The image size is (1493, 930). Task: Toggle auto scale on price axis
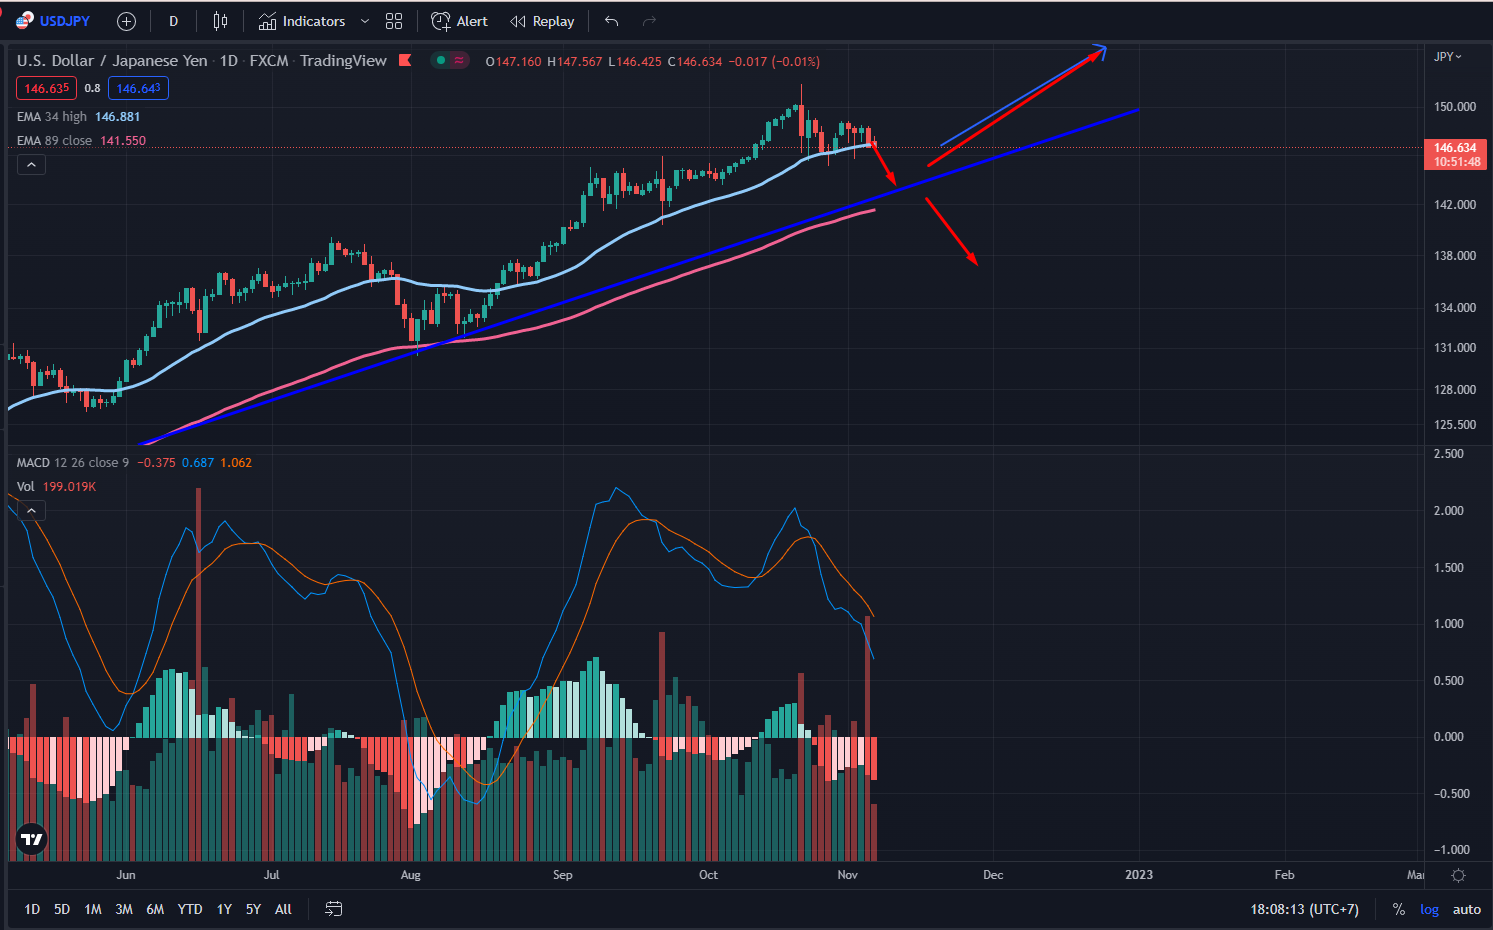pos(1466,909)
